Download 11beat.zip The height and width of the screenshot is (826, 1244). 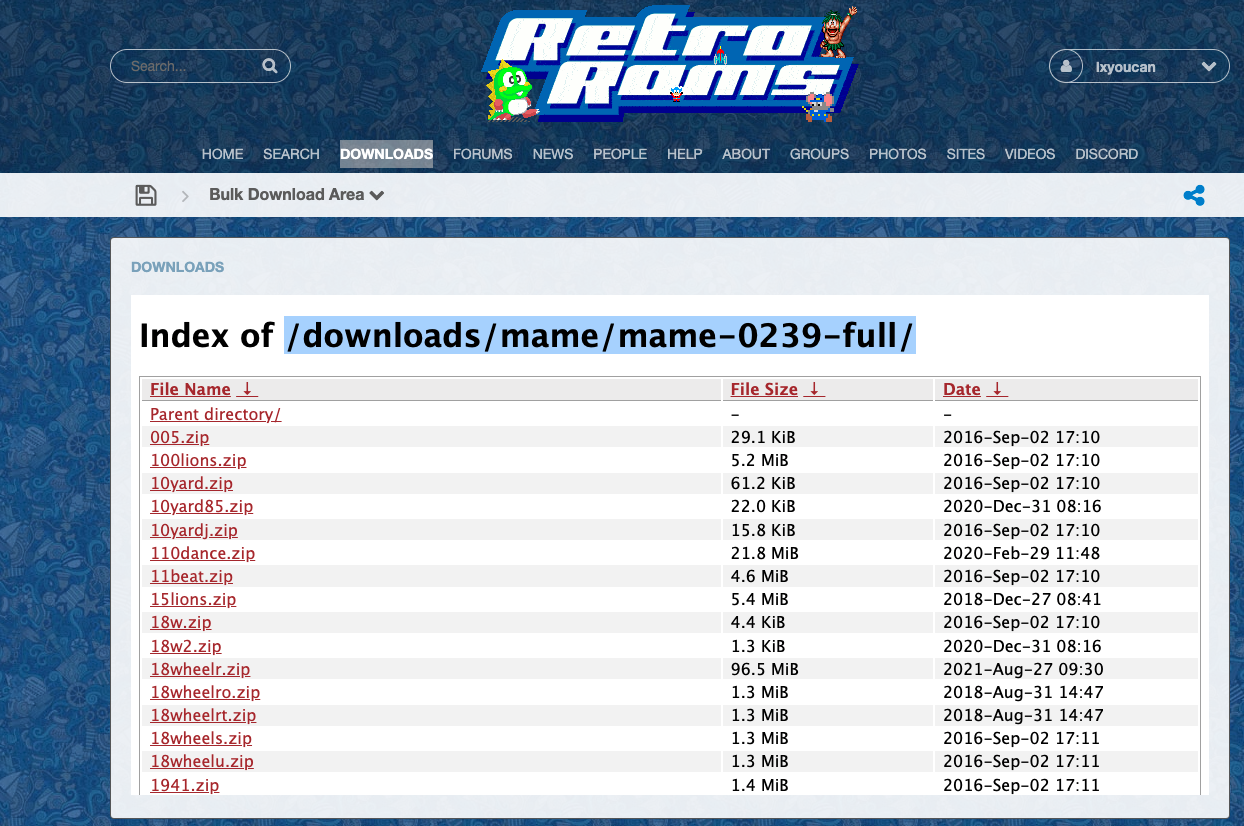[x=191, y=576]
